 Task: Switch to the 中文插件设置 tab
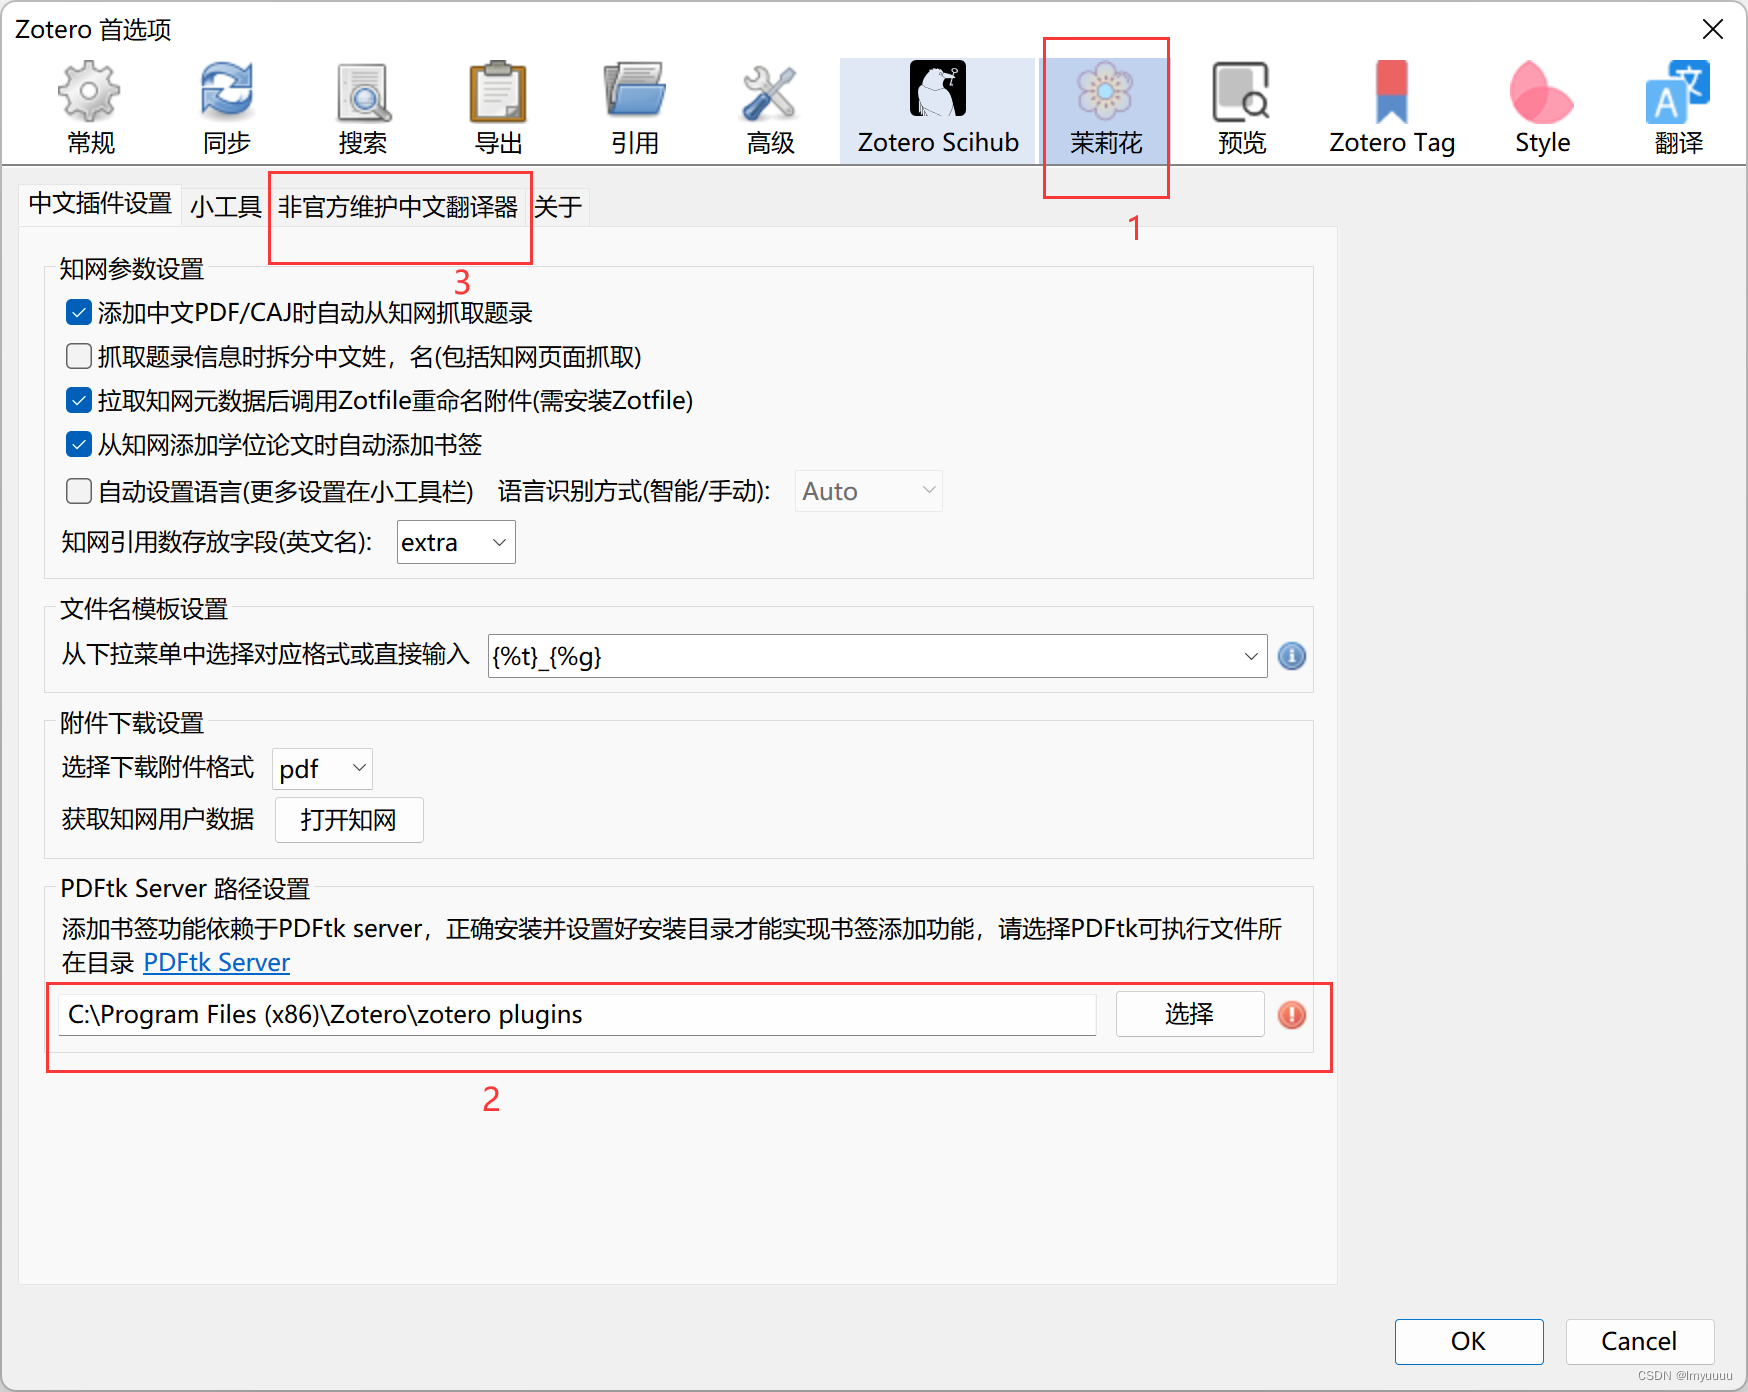click(x=100, y=204)
